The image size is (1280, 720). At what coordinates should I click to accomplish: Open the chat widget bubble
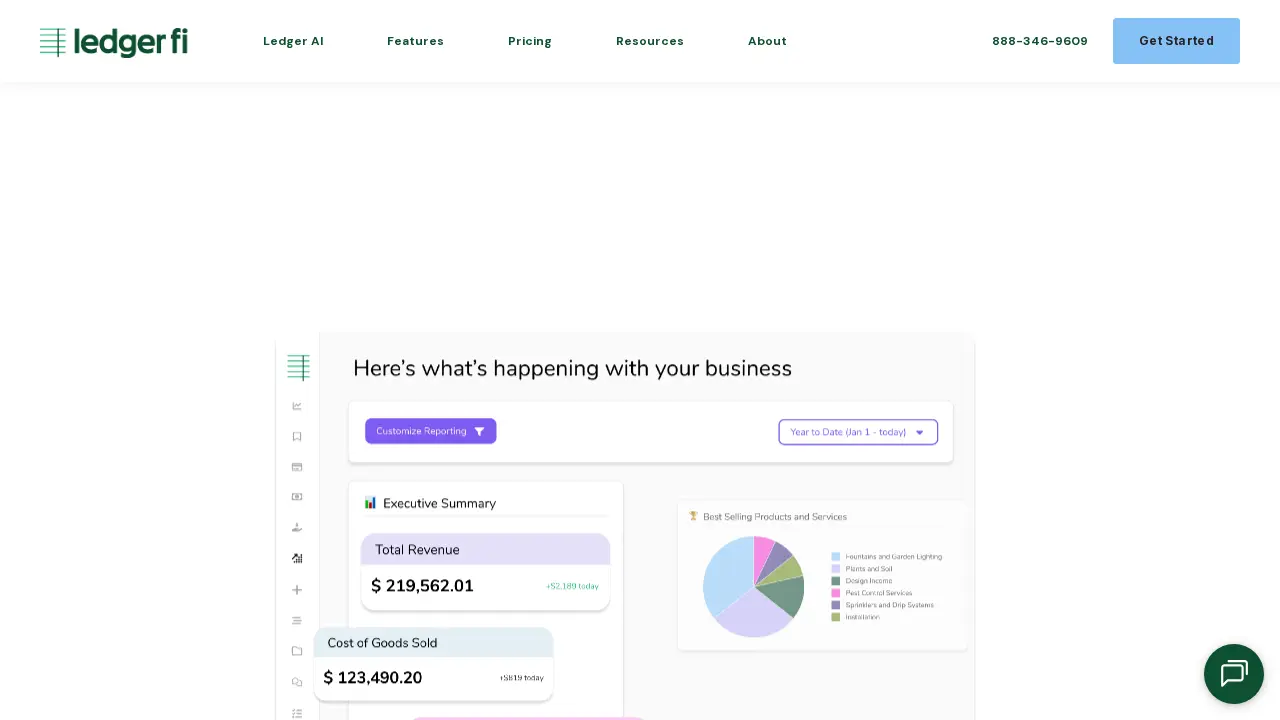(x=1234, y=674)
